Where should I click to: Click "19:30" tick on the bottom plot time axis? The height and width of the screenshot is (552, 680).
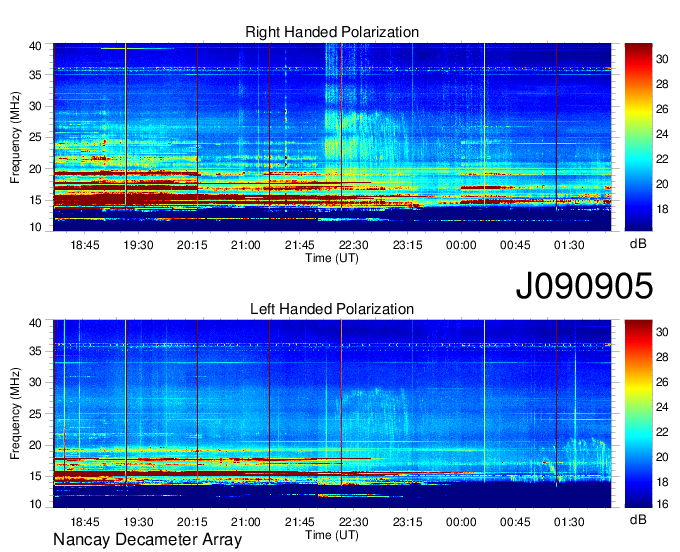click(138, 522)
